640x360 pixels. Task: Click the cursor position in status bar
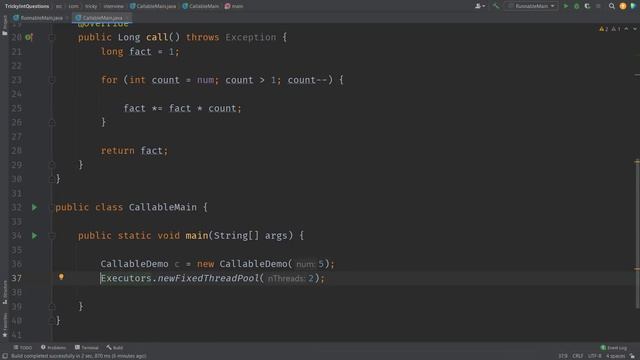(563, 356)
